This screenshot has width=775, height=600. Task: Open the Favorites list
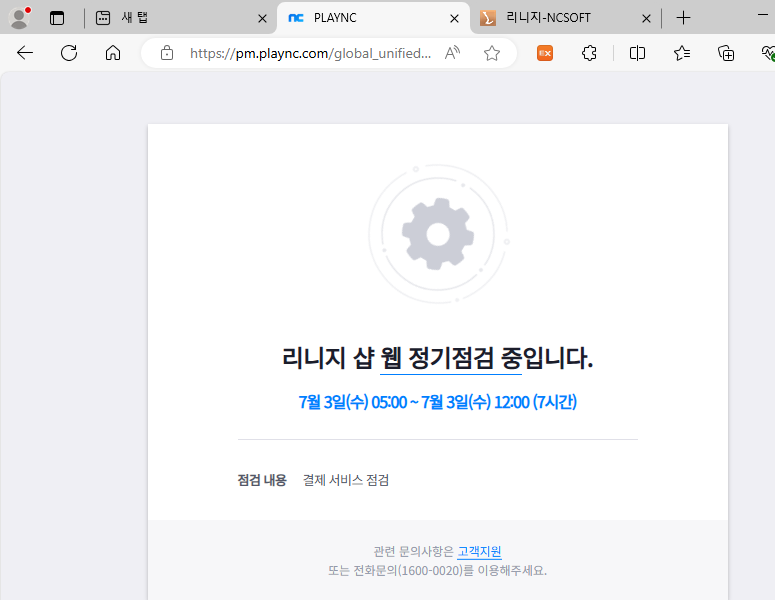682,53
